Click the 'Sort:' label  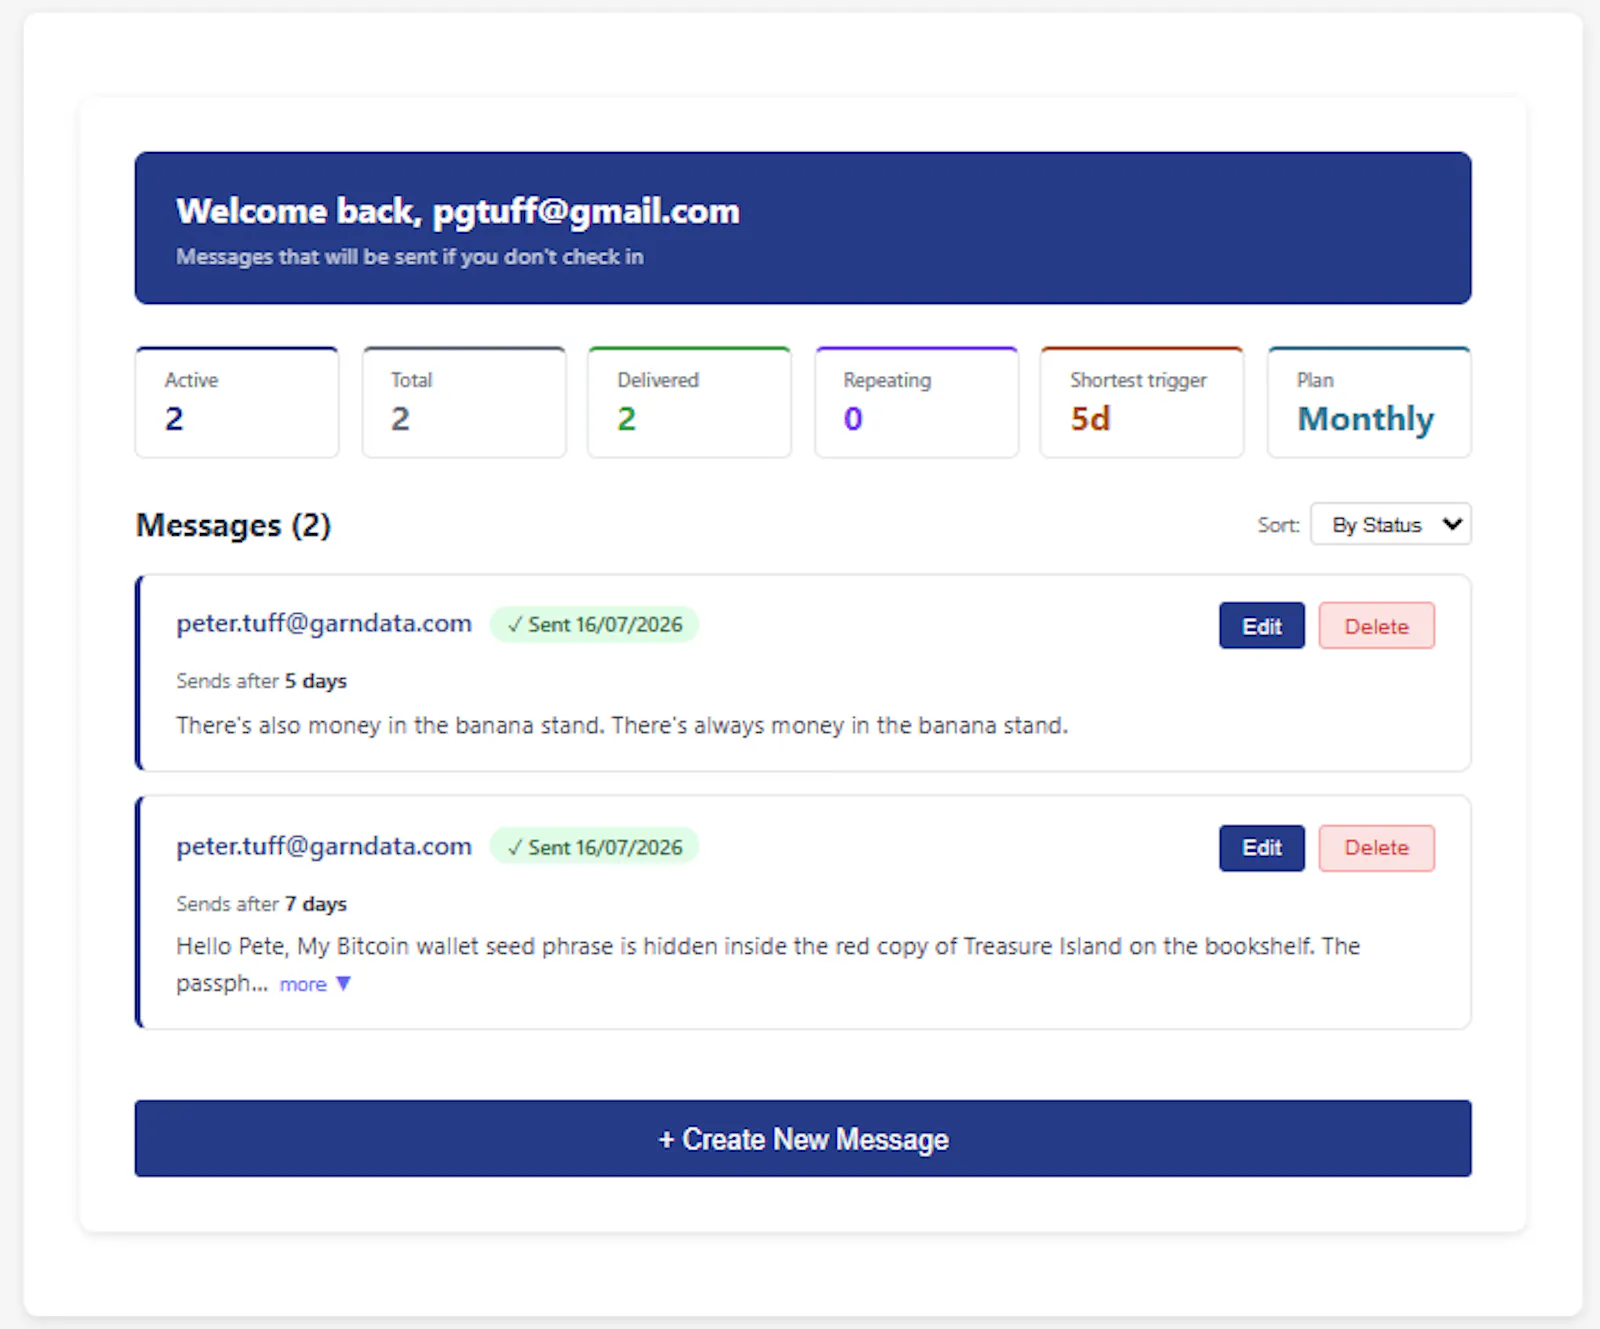point(1278,525)
